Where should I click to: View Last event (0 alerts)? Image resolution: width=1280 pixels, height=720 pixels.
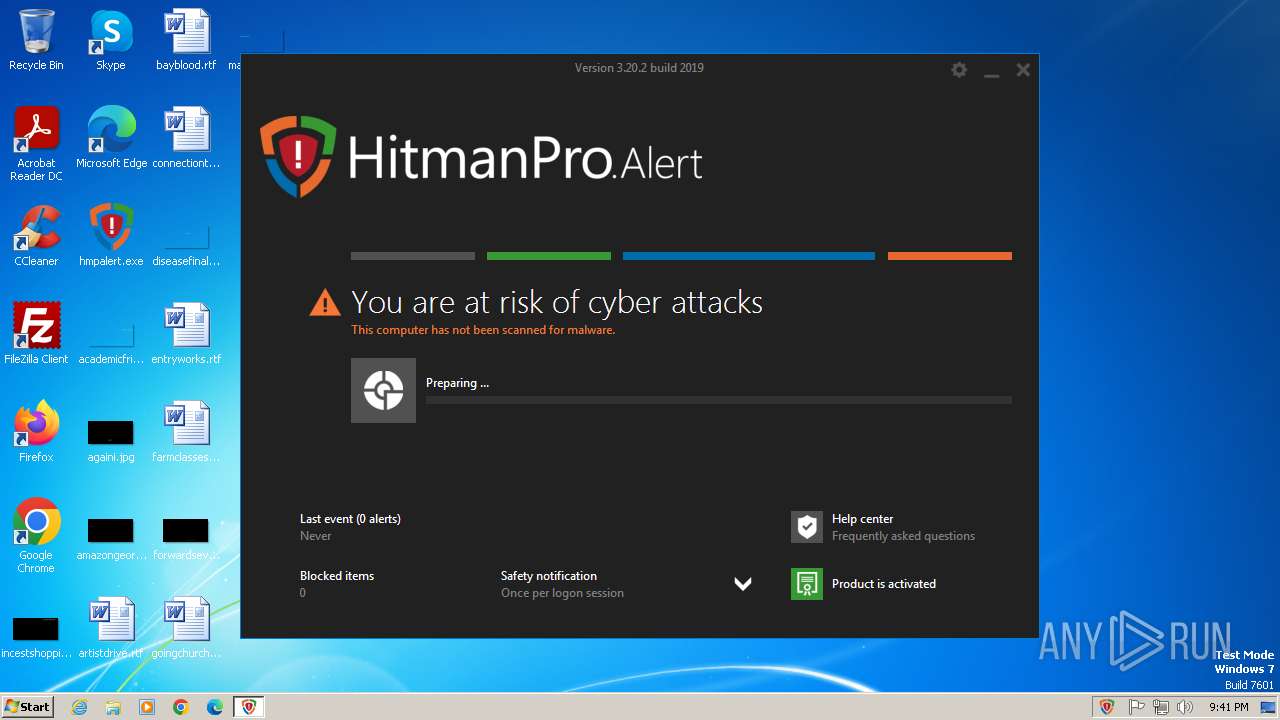(x=350, y=519)
